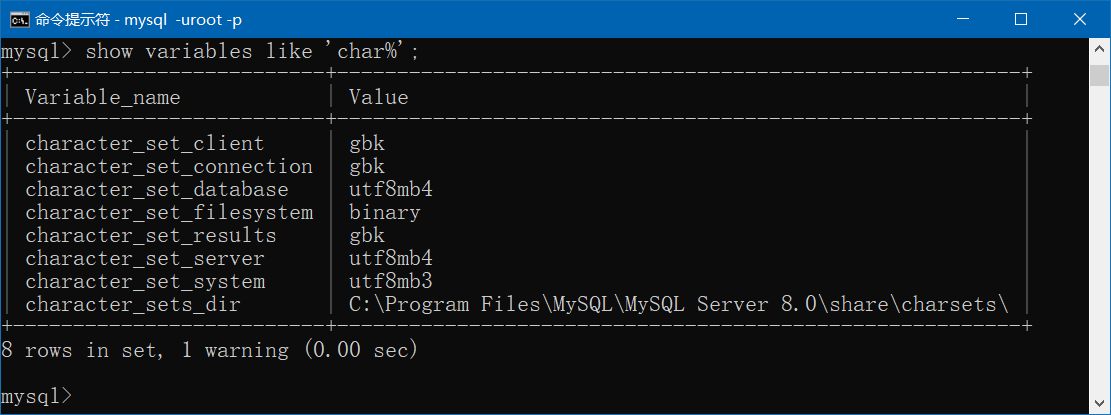Click the vertical scrollbar thumb
The image size is (1111, 415).
pos(1099,76)
